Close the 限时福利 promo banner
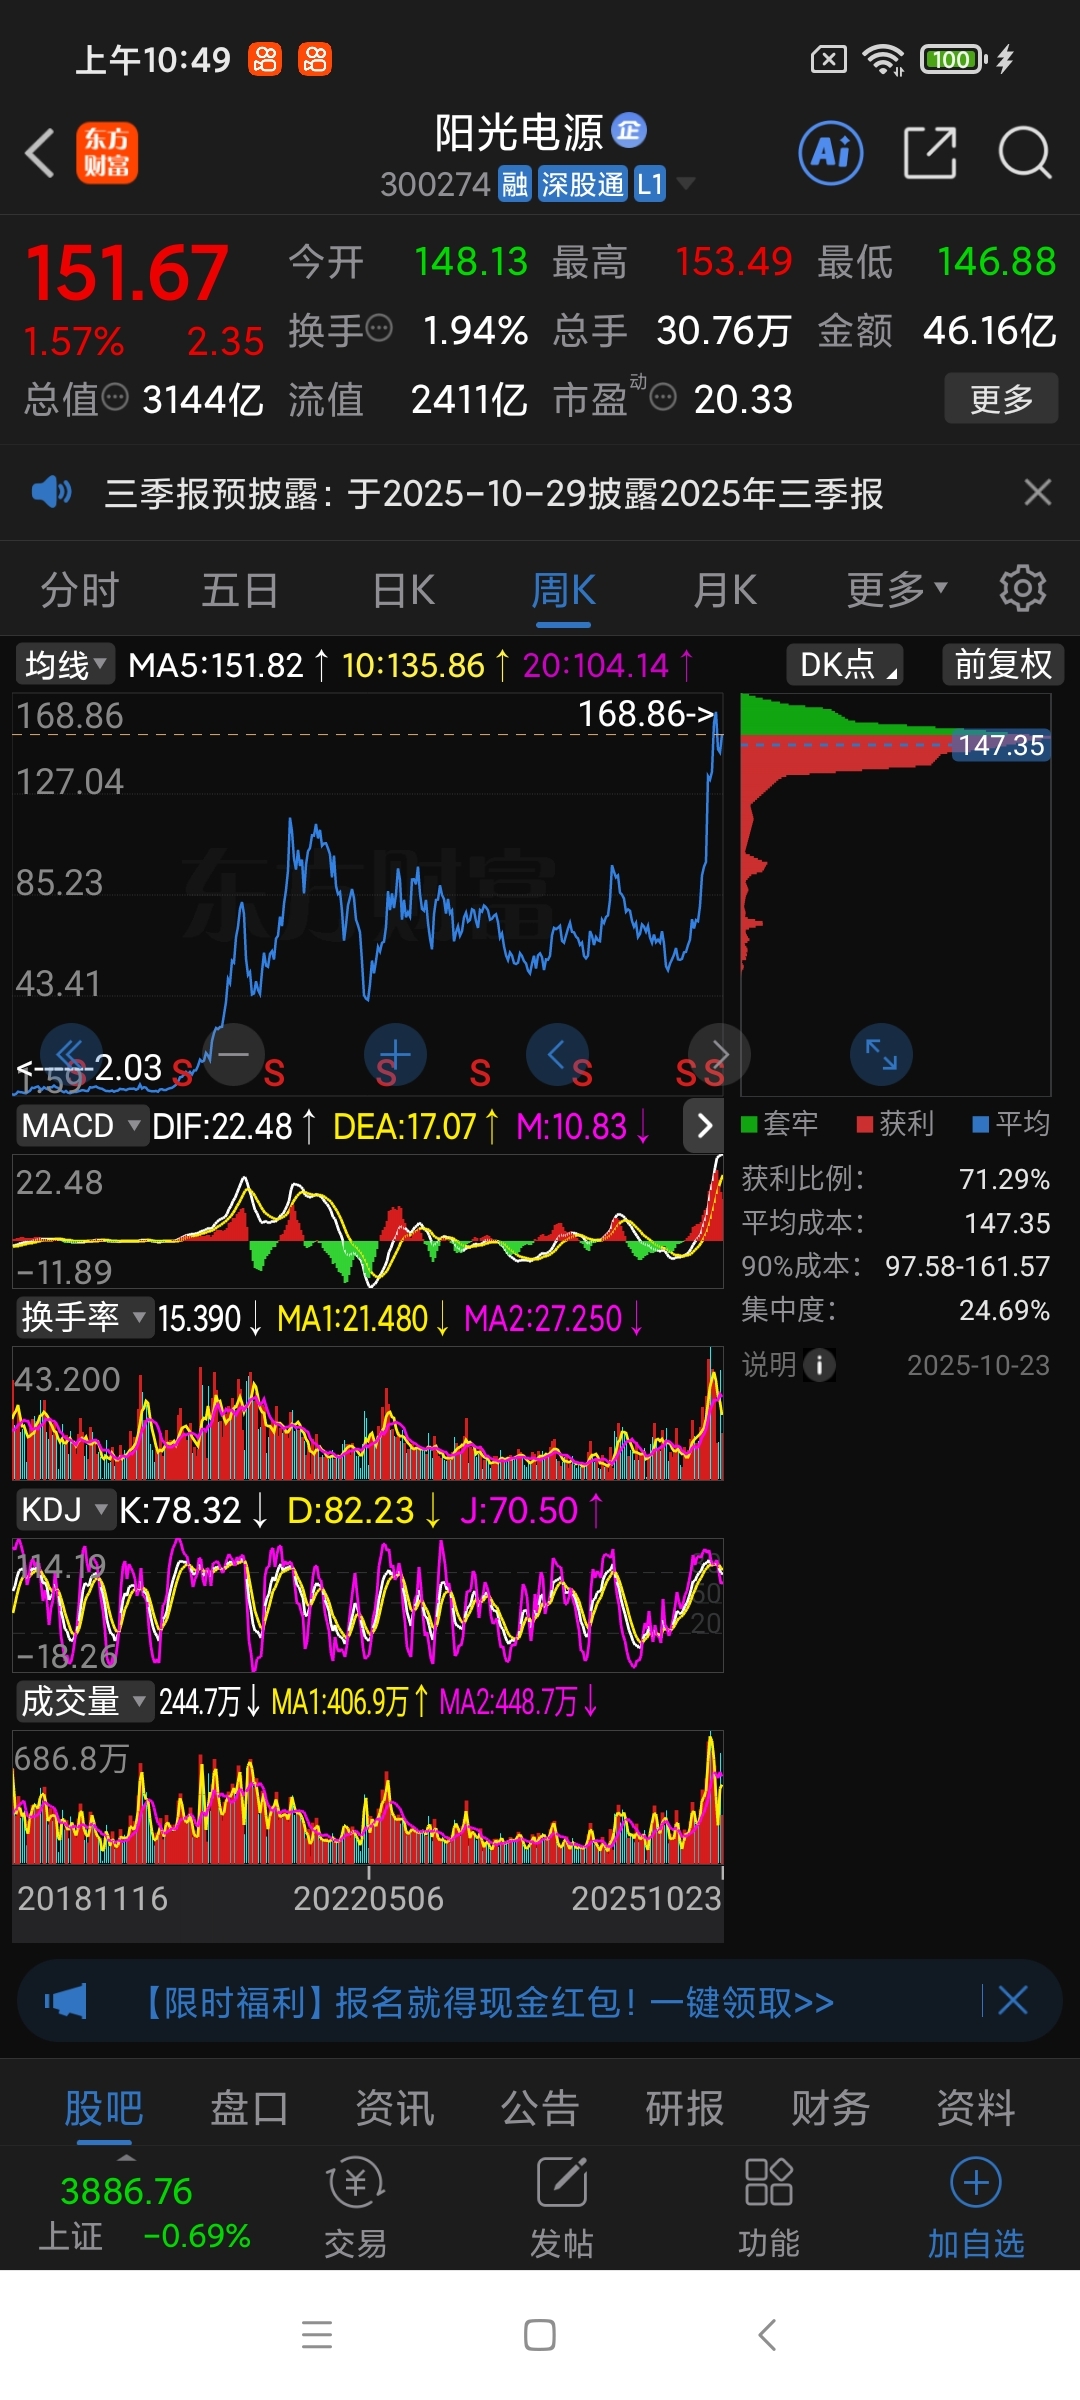The height and width of the screenshot is (2400, 1080). click(x=1013, y=2001)
